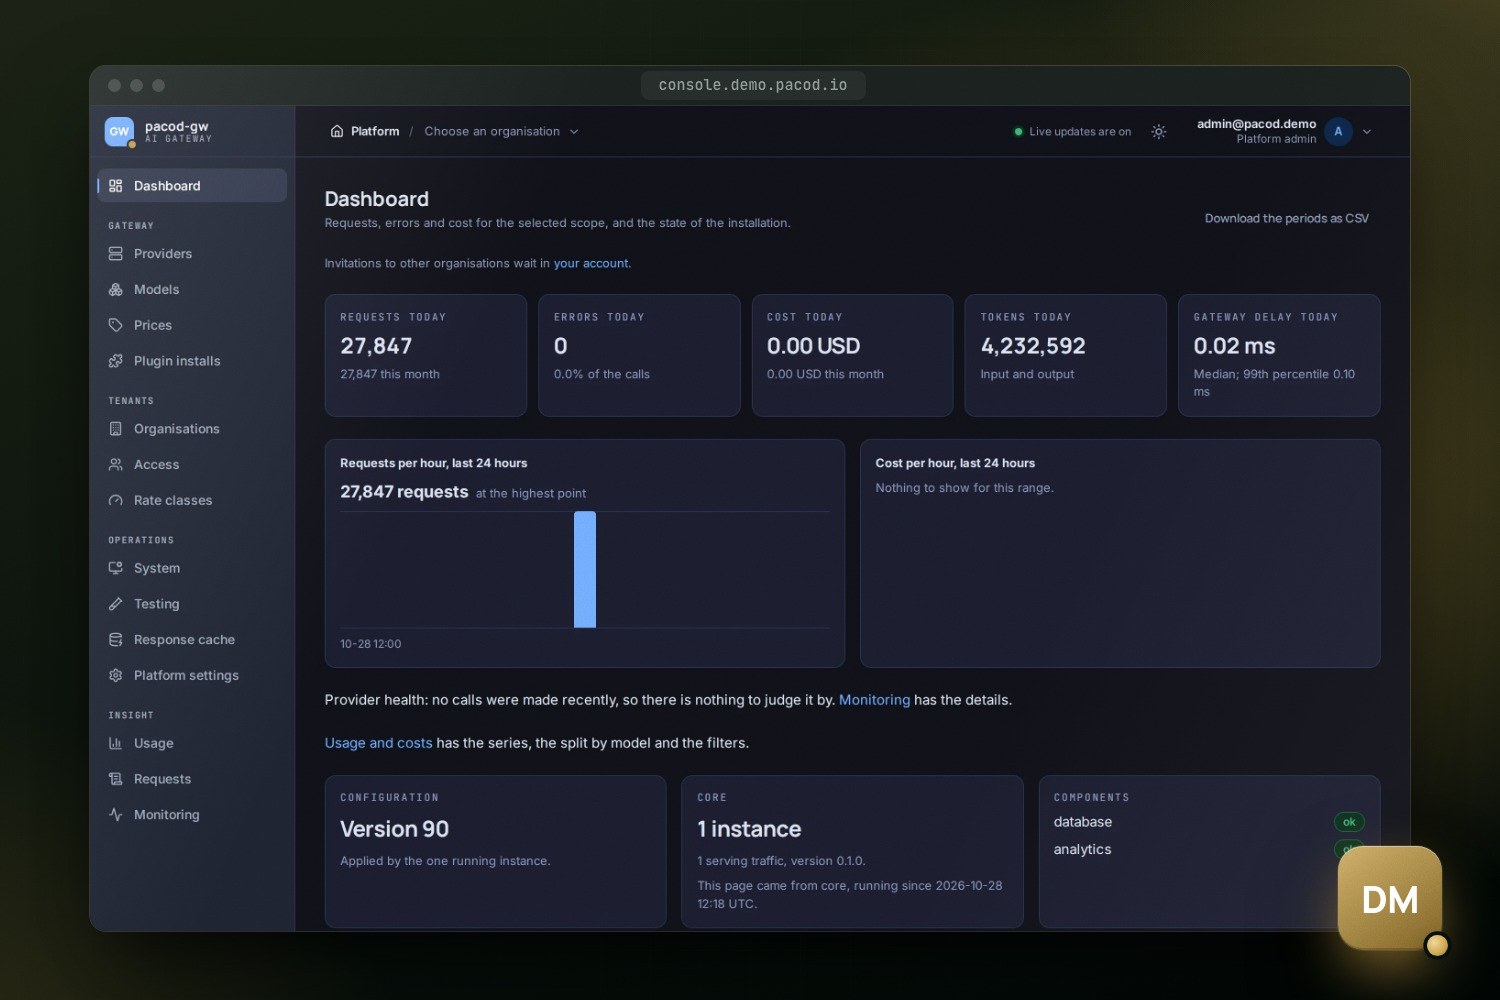1500x1000 pixels.
Task: Click the Dashboard grid icon in sidebar
Action: [x=116, y=186]
